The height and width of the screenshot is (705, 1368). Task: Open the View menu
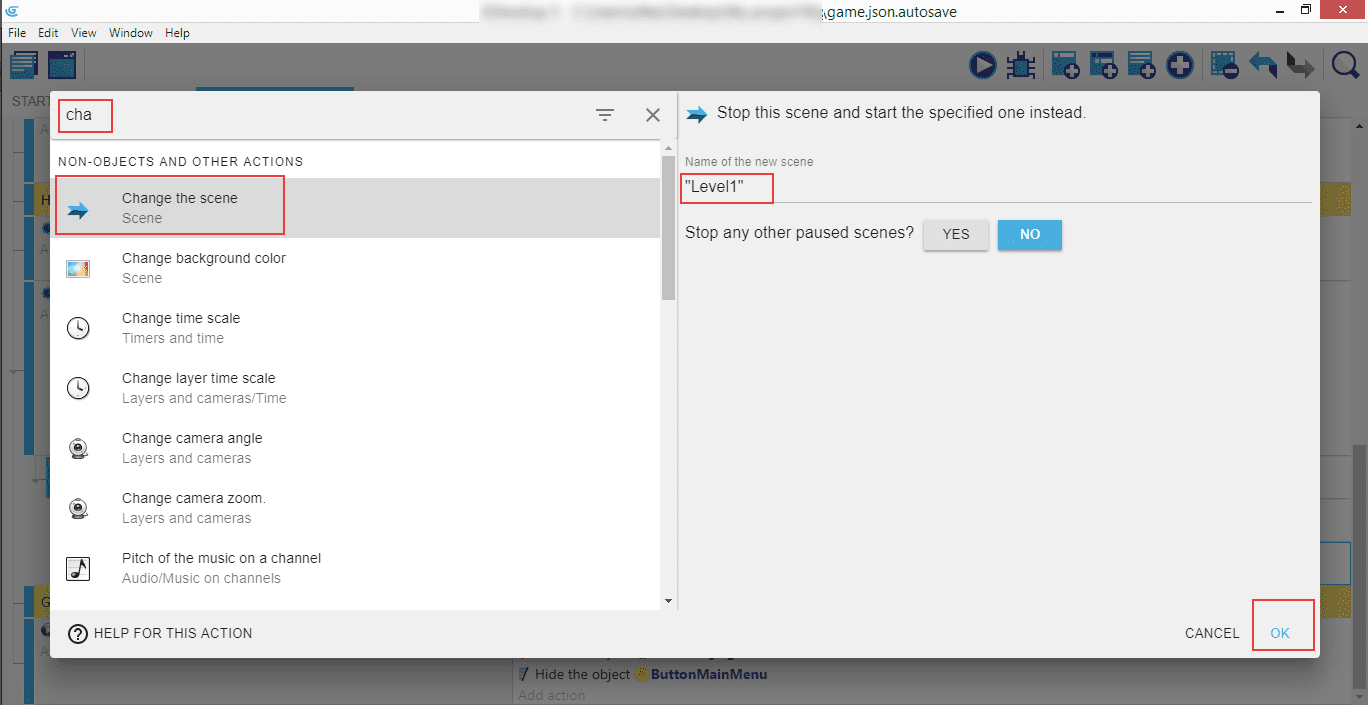coord(84,33)
